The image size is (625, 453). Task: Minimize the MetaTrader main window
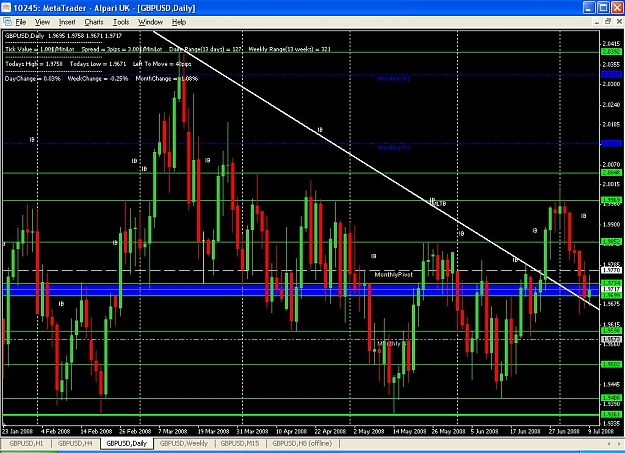click(589, 8)
